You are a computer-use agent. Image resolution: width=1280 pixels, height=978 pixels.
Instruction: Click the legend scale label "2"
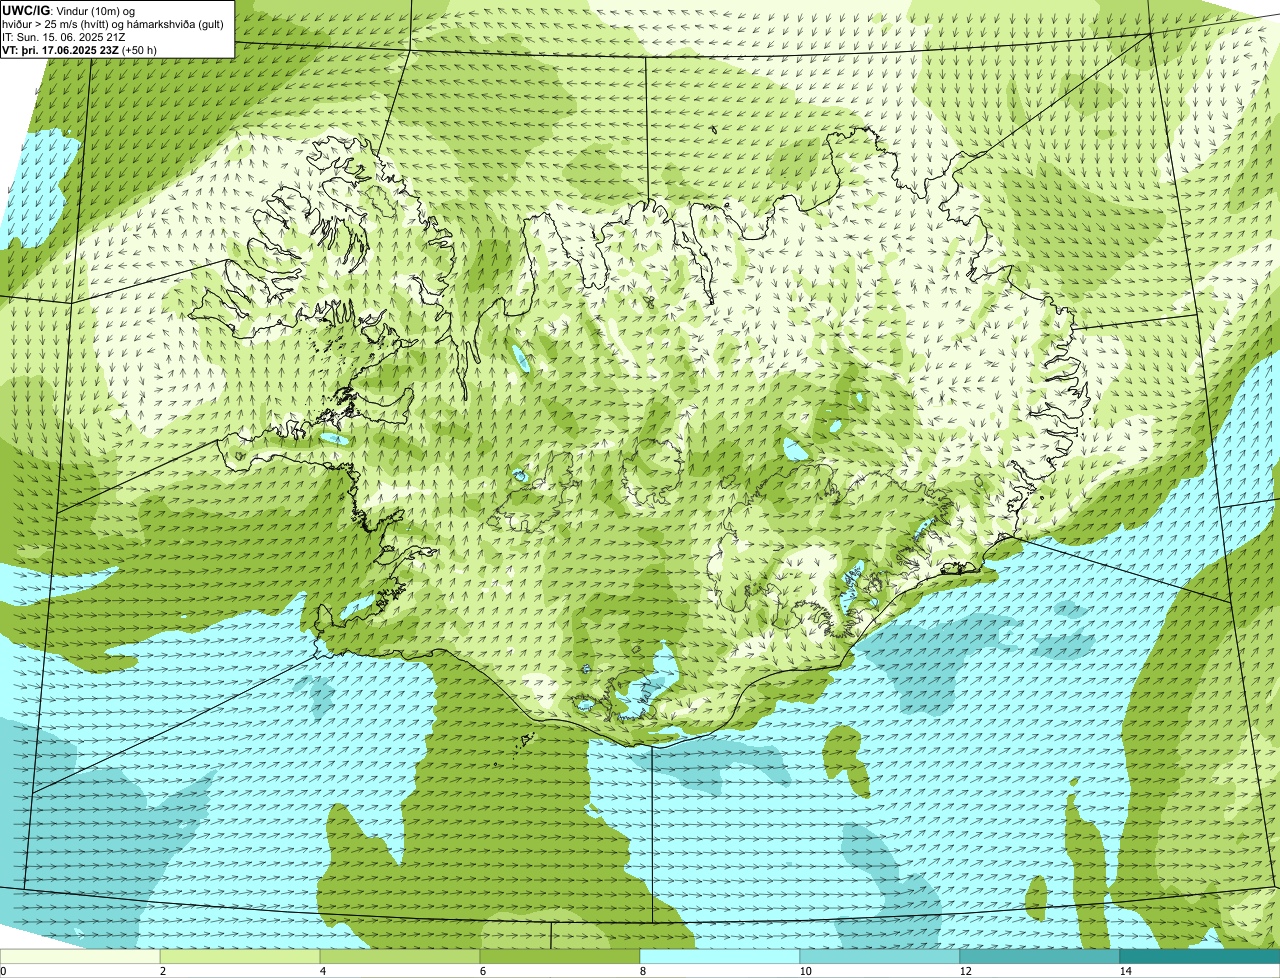pyautogui.click(x=162, y=971)
